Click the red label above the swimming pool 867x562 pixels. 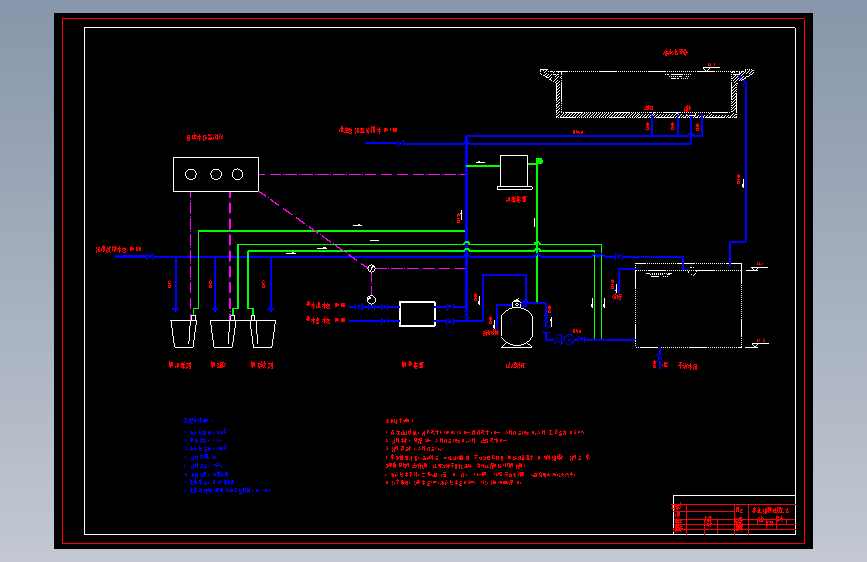675,53
